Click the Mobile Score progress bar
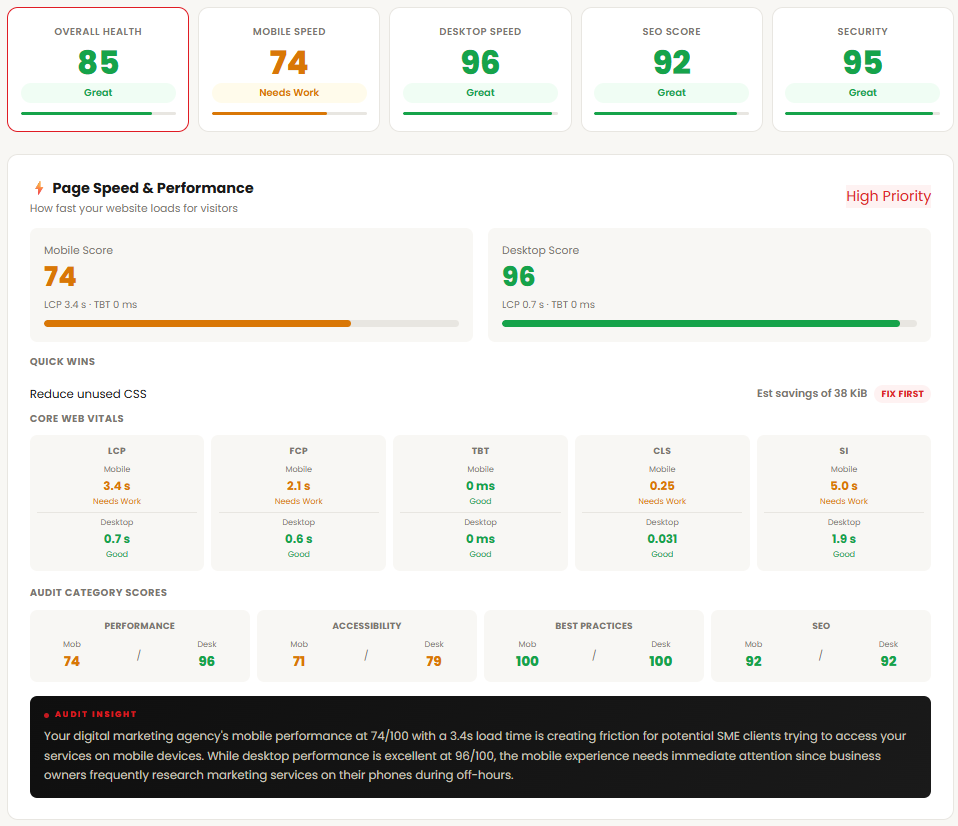Viewport: 958px width, 826px height. tap(251, 323)
